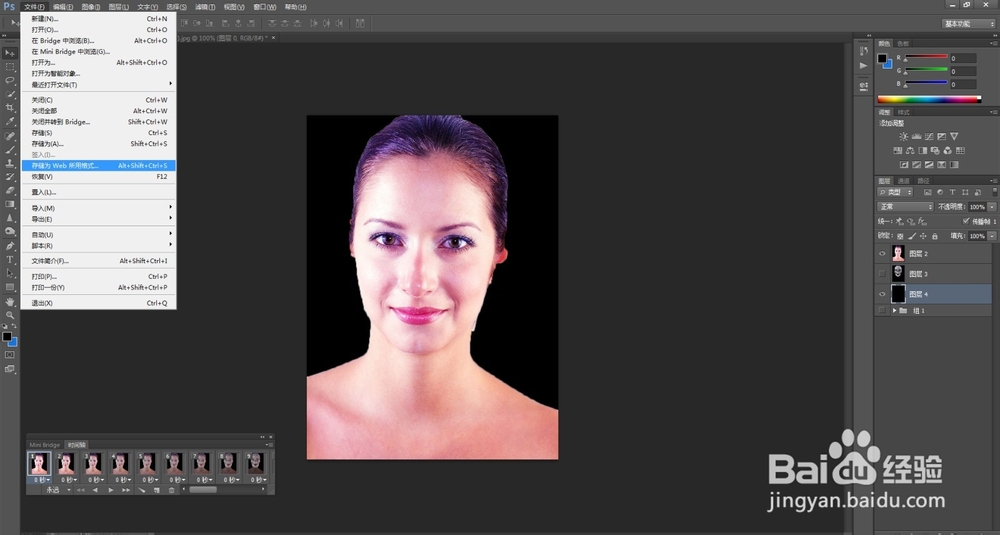
Task: Open the layer filter 类型 dropdown
Action: 895,192
